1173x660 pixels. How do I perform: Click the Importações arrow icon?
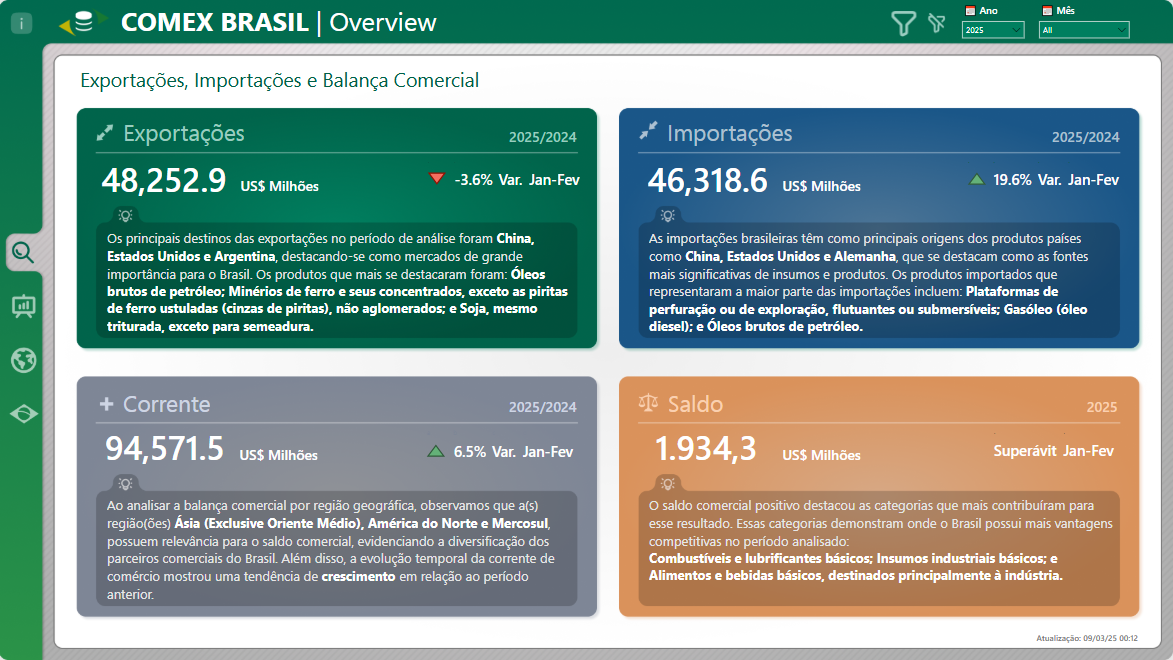click(x=649, y=131)
